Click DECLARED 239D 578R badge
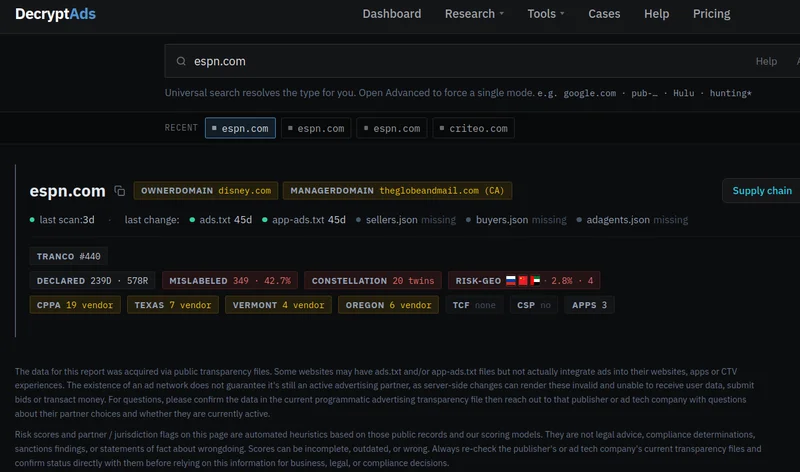800x472 pixels. click(92, 281)
